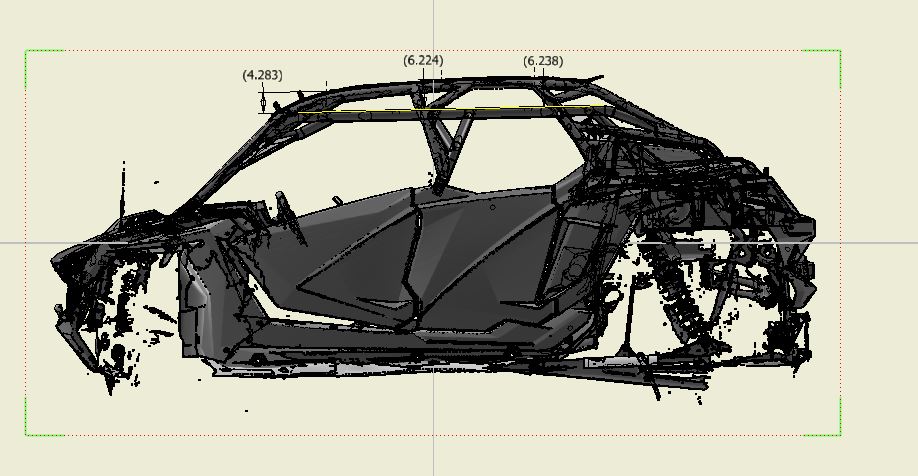Select the (6.224) dimension label
The width and height of the screenshot is (918, 476).
(423, 60)
